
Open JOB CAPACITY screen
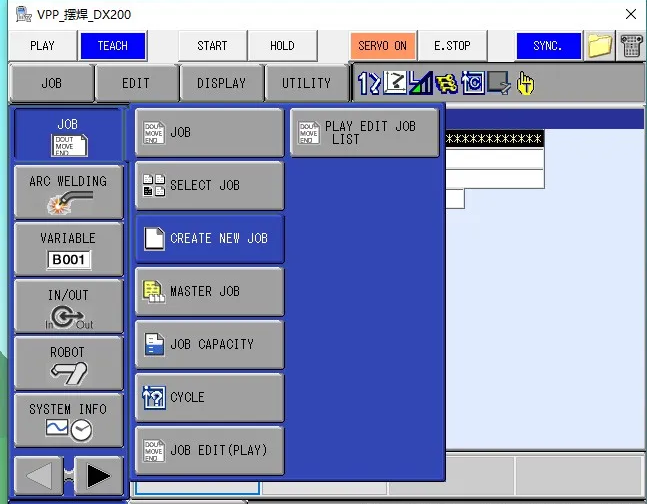tap(210, 344)
